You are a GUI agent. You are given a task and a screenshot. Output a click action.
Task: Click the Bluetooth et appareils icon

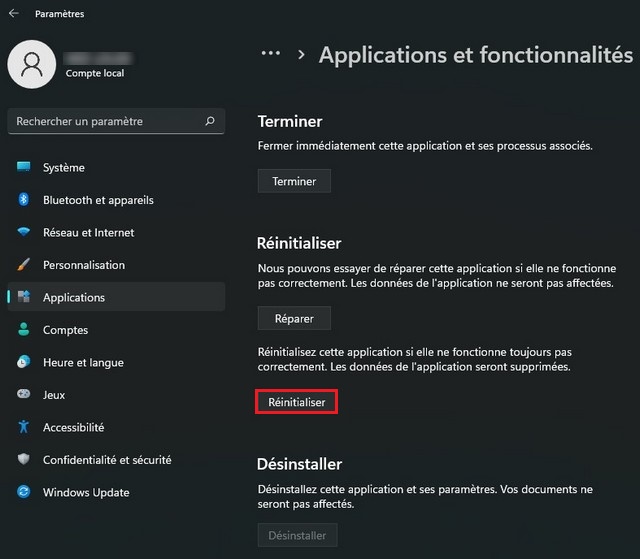point(24,200)
